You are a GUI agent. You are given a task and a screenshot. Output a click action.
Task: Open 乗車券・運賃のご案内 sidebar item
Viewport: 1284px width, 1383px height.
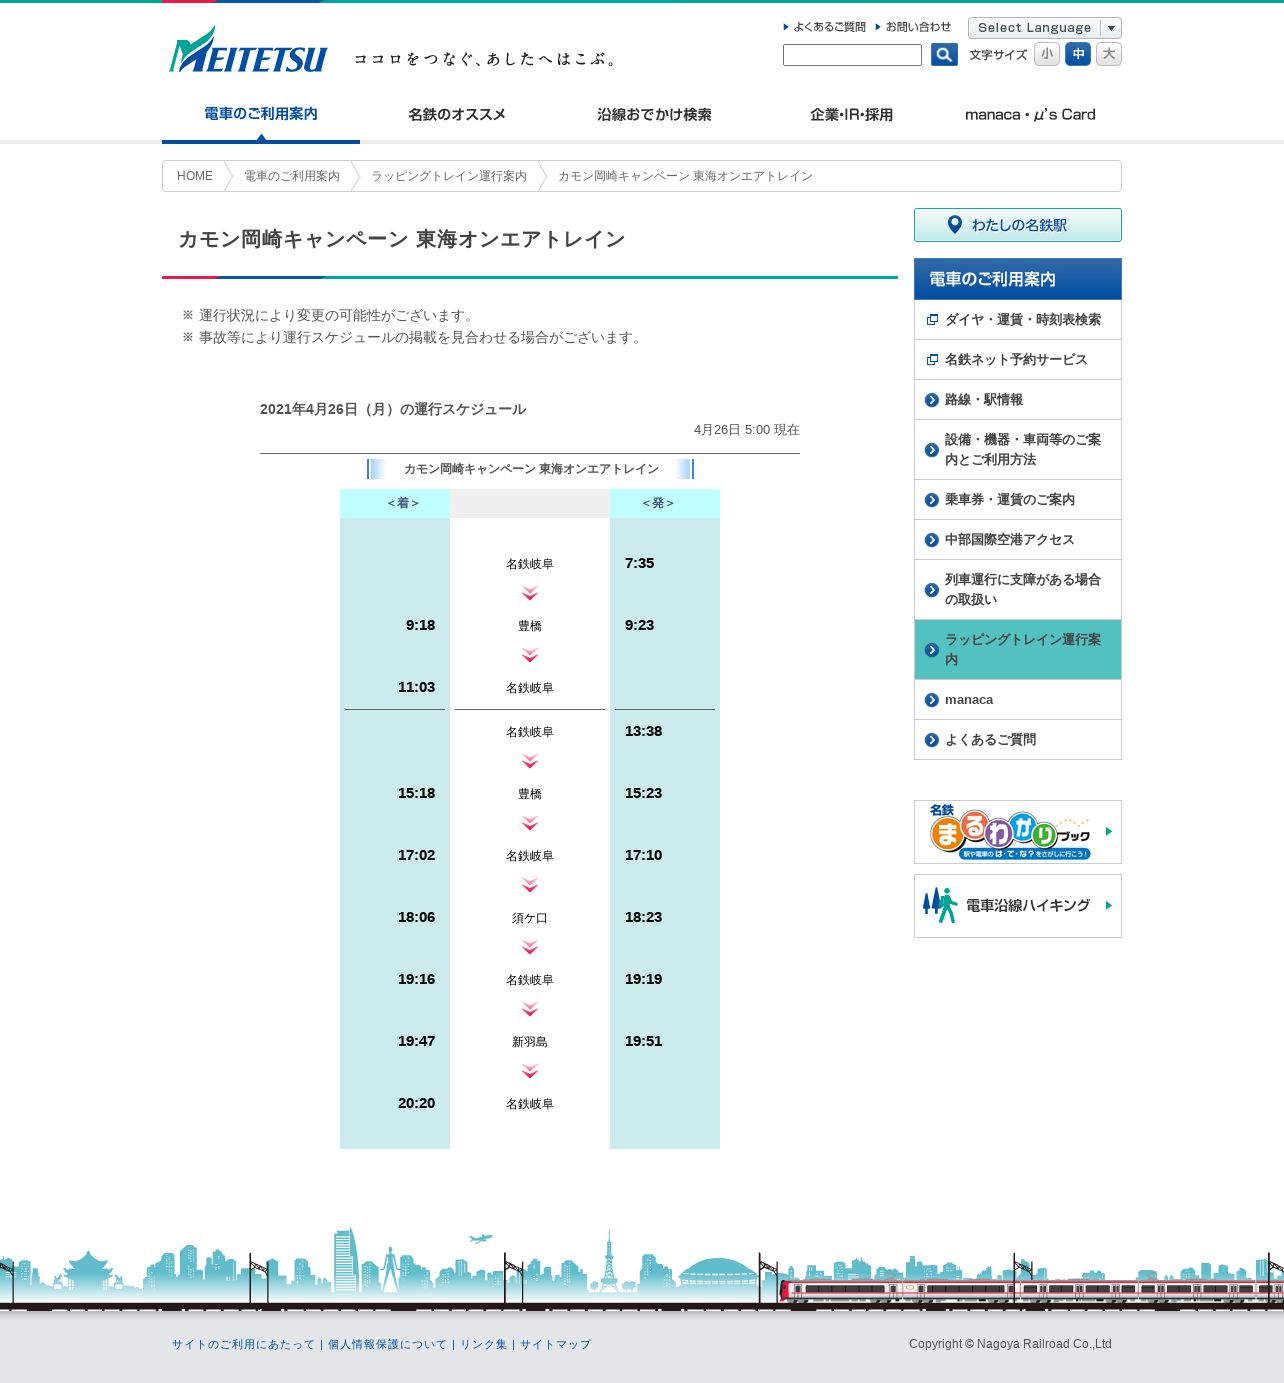click(x=1018, y=500)
